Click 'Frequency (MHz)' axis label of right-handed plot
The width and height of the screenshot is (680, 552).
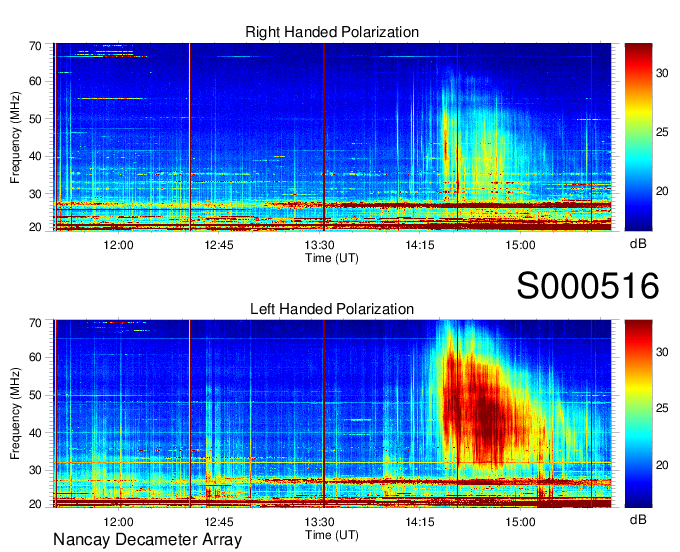15,137
